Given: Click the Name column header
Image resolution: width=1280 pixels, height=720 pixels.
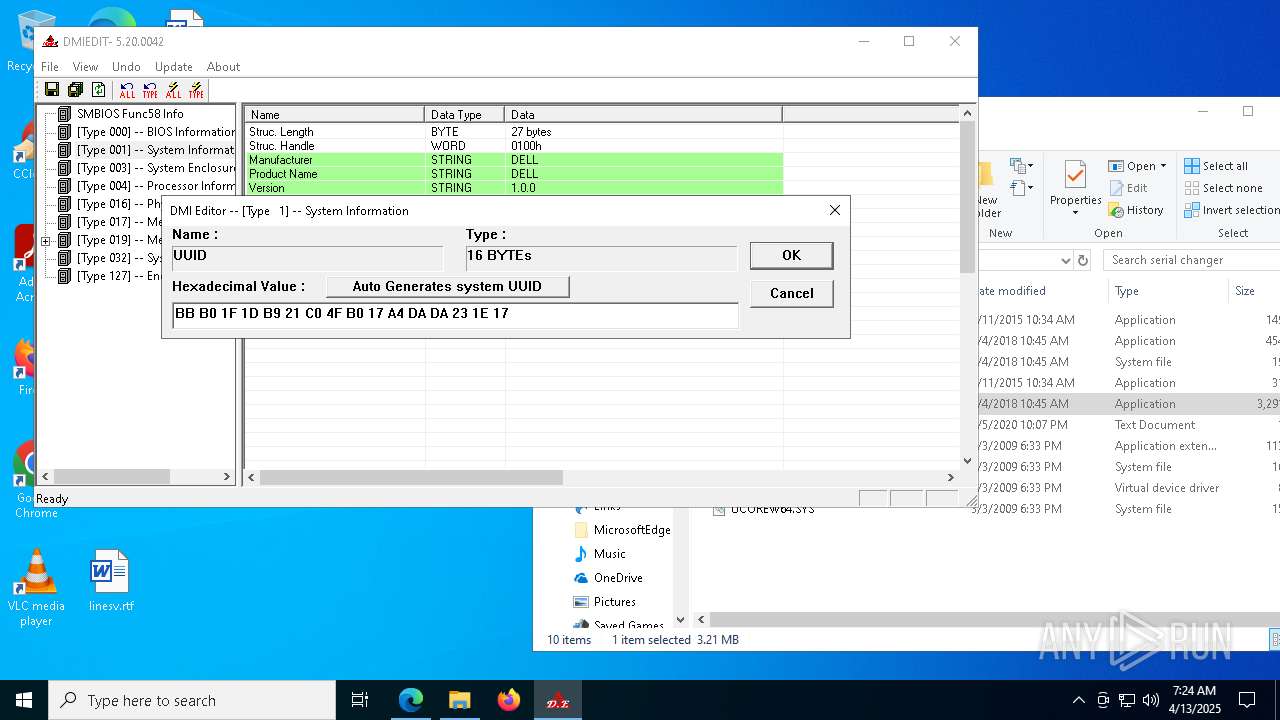Looking at the screenshot, I should point(334,114).
